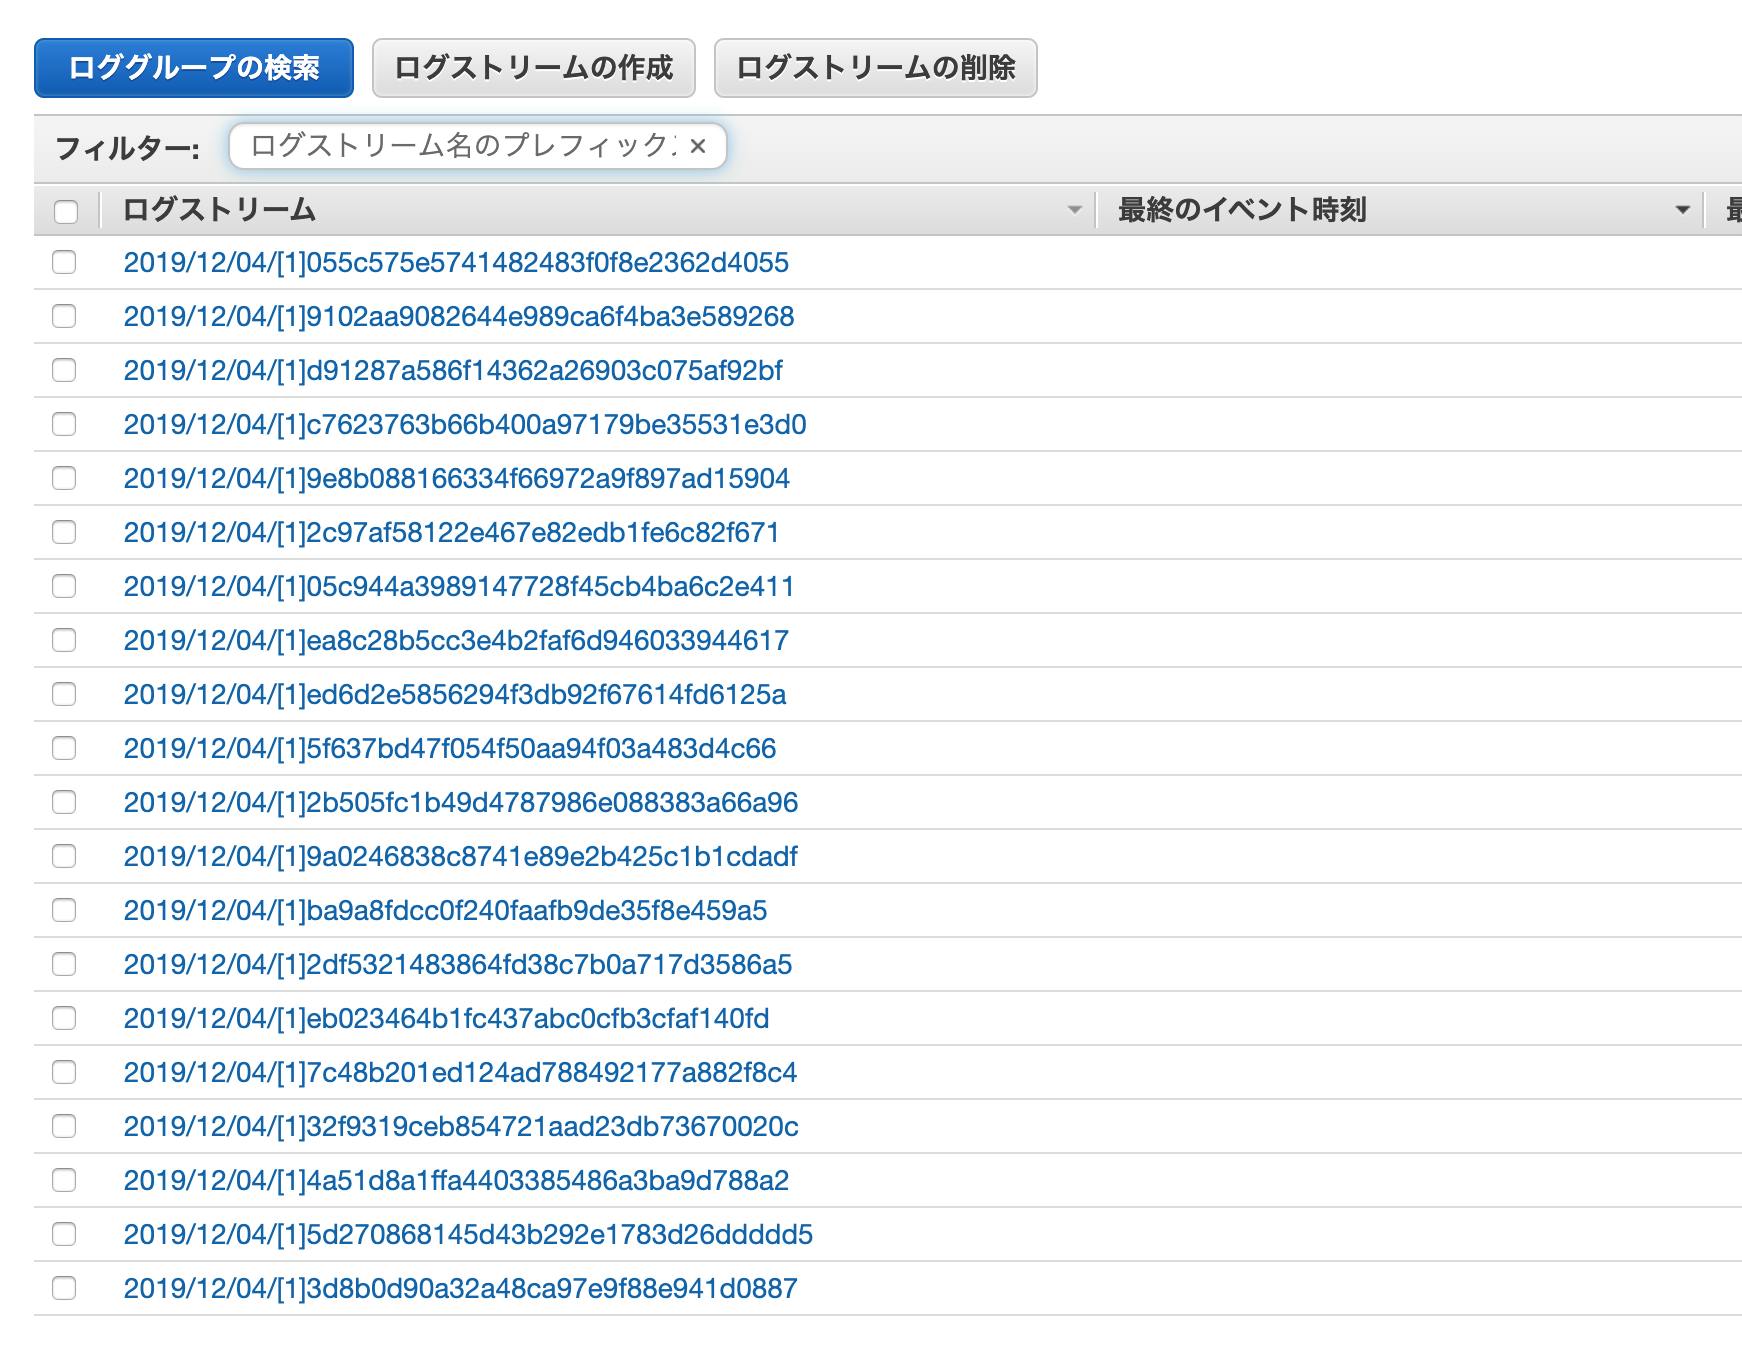The height and width of the screenshot is (1350, 1742).
Task: Open sort dropdown on 最終のイベント時刻 column
Action: tap(1685, 211)
